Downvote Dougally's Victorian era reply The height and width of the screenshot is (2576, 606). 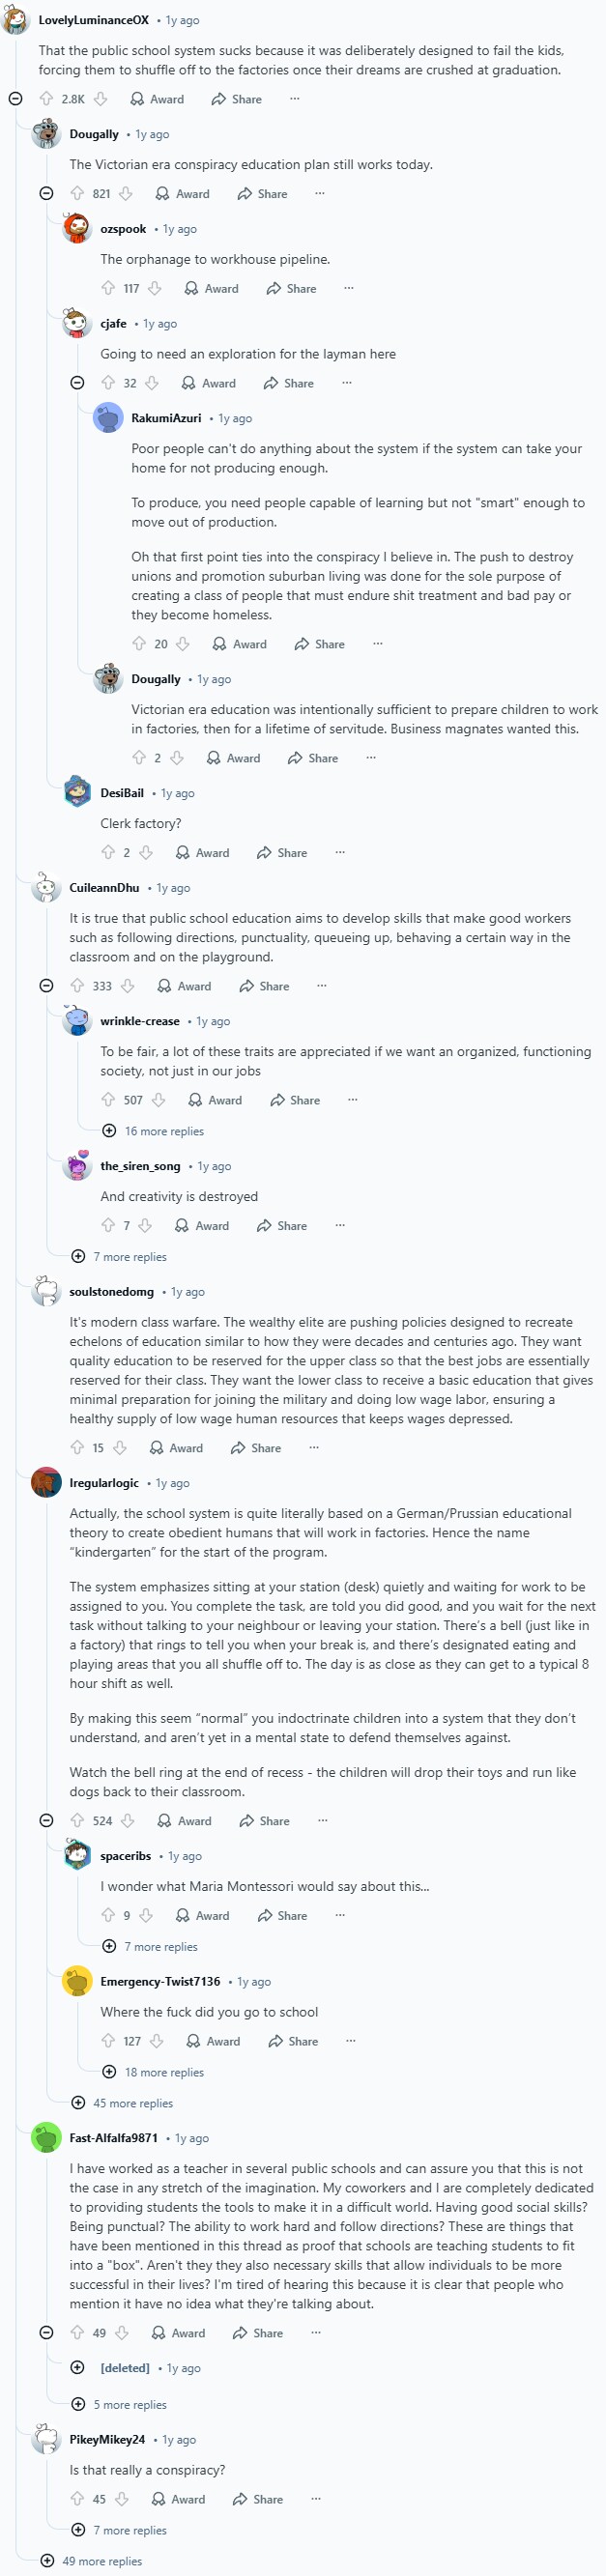(x=177, y=757)
